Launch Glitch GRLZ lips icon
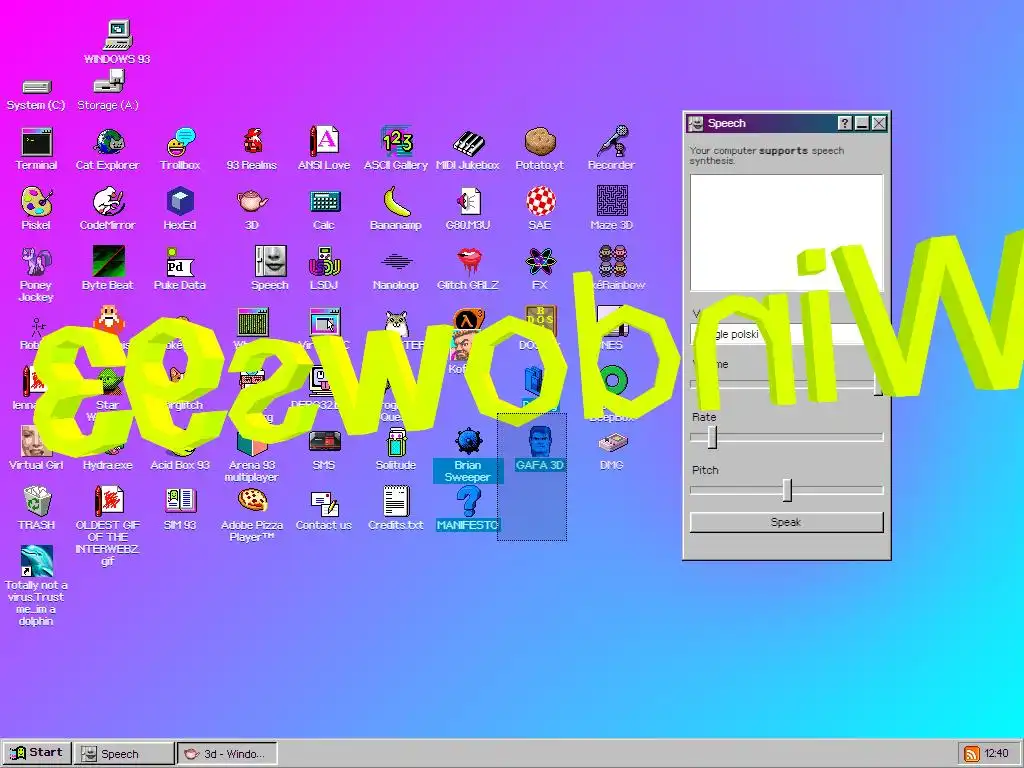Viewport: 1024px width, 768px height. pyautogui.click(x=468, y=269)
